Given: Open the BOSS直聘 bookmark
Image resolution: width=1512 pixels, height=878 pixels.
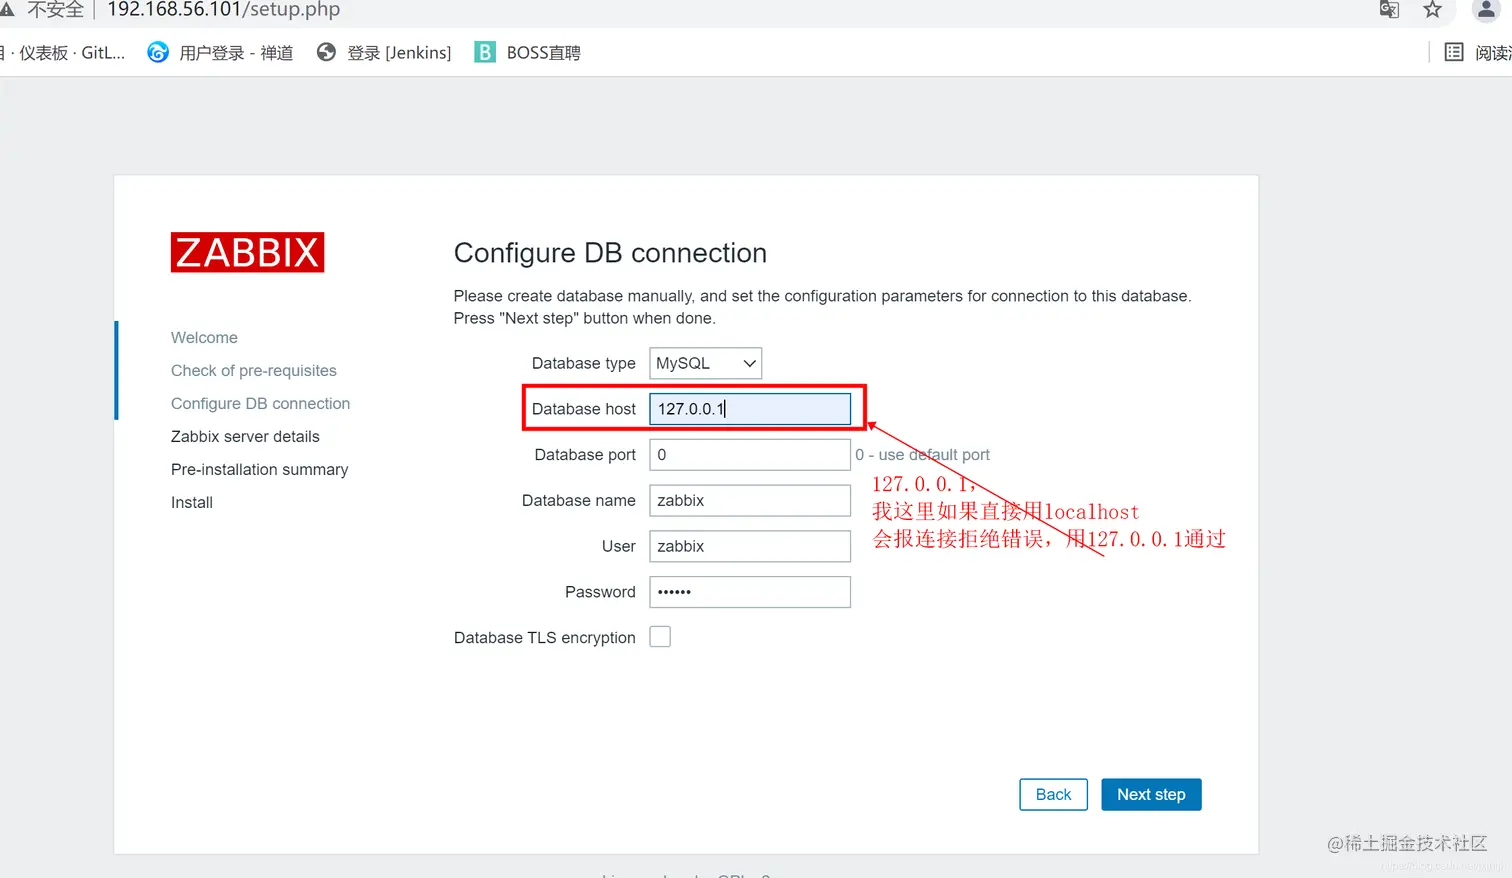Looking at the screenshot, I should (x=527, y=52).
